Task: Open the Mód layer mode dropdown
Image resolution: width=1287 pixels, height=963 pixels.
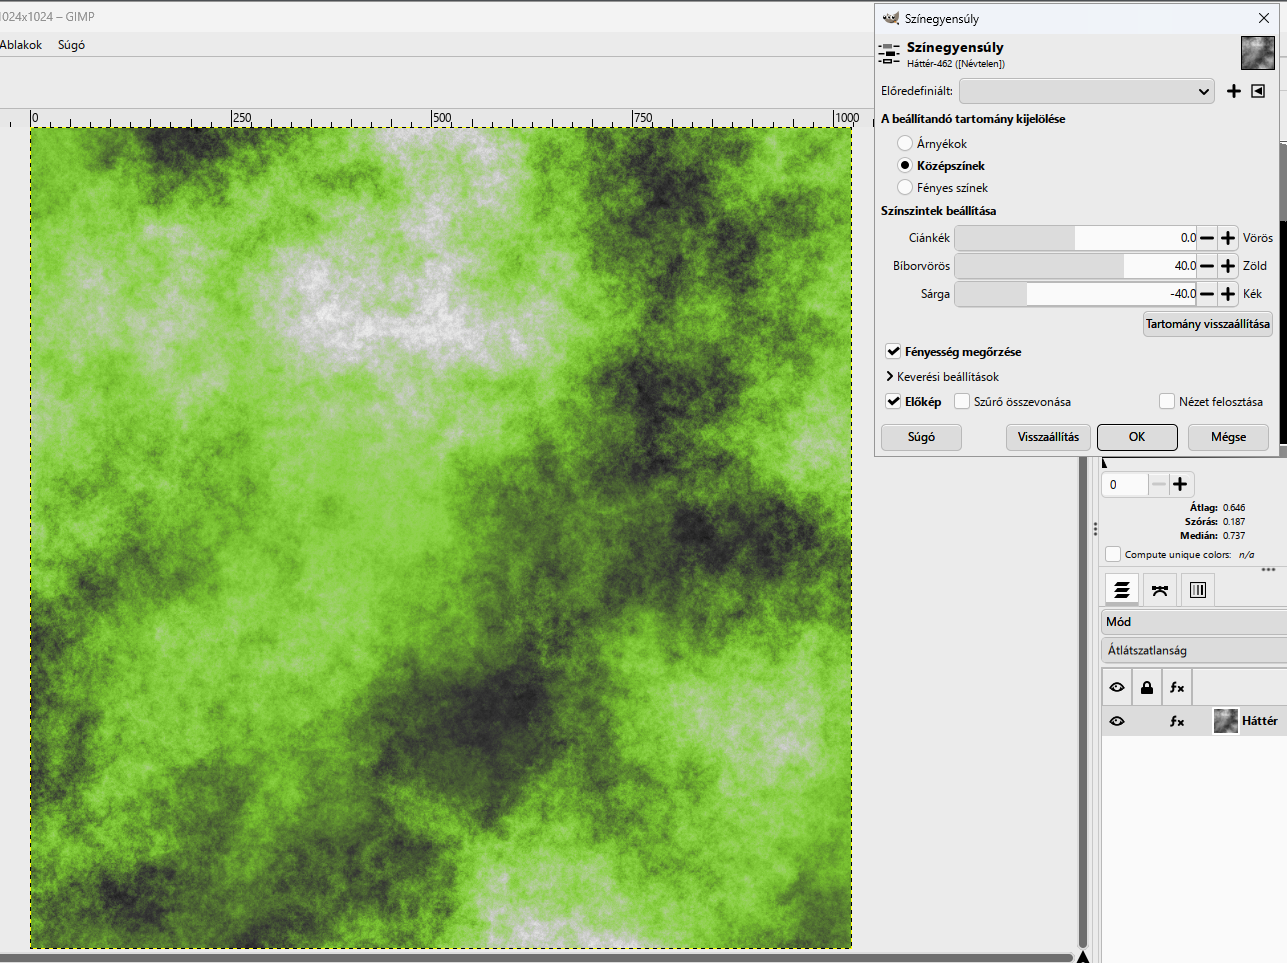Action: click(1194, 622)
